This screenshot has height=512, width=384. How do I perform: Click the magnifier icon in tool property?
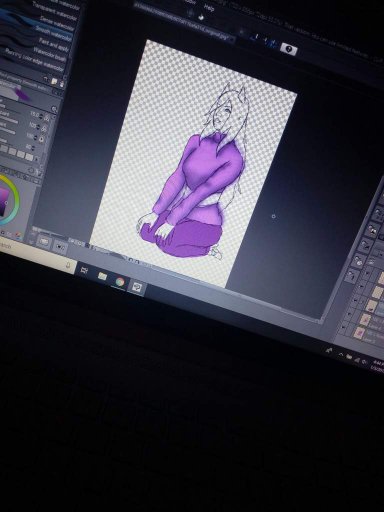coord(54,109)
